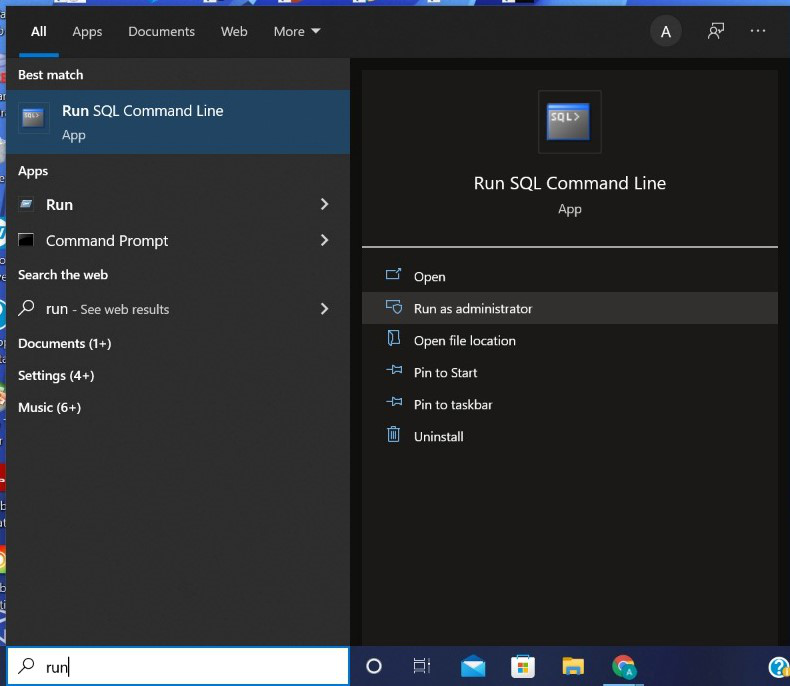Viewport: 790px width, 686px height.
Task: Open Microsoft Store from the taskbar
Action: pos(523,666)
